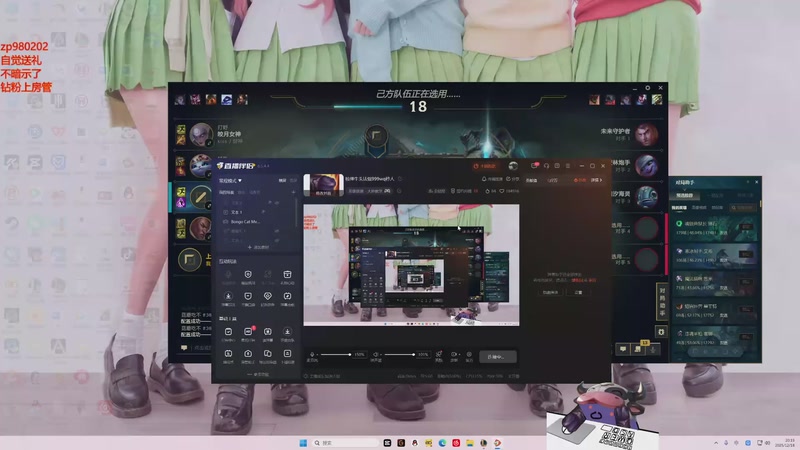This screenshot has width=800, height=450.
Task: Open League chat bubble icon bottom right
Action: coord(623,349)
